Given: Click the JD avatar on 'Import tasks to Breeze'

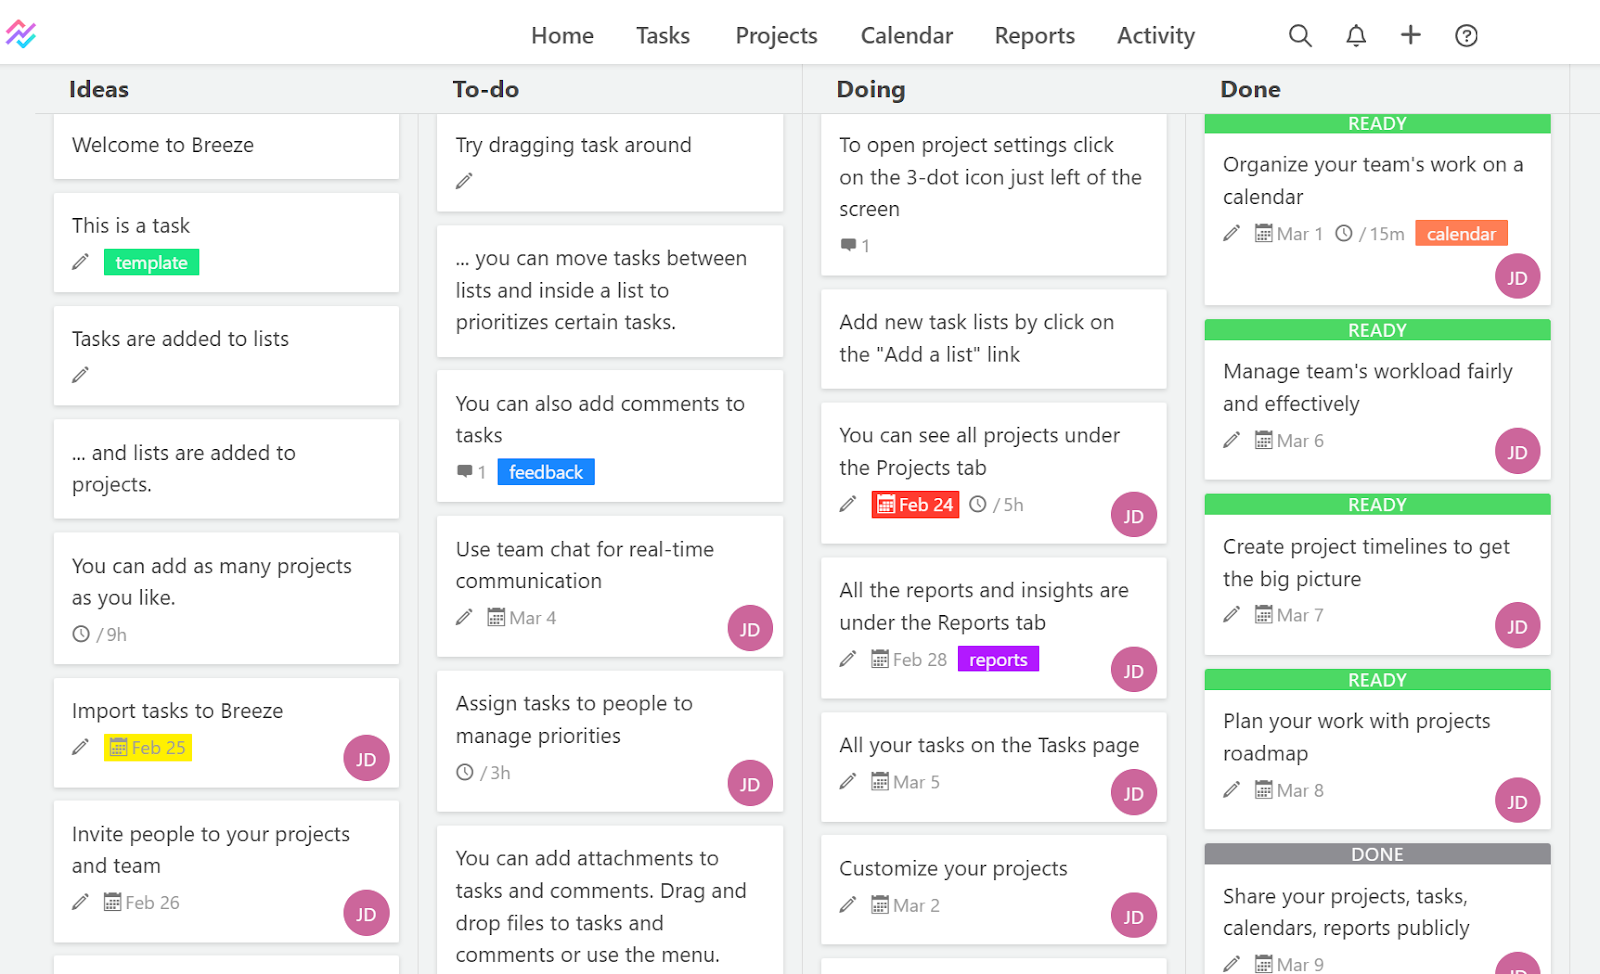Looking at the screenshot, I should coord(366,759).
